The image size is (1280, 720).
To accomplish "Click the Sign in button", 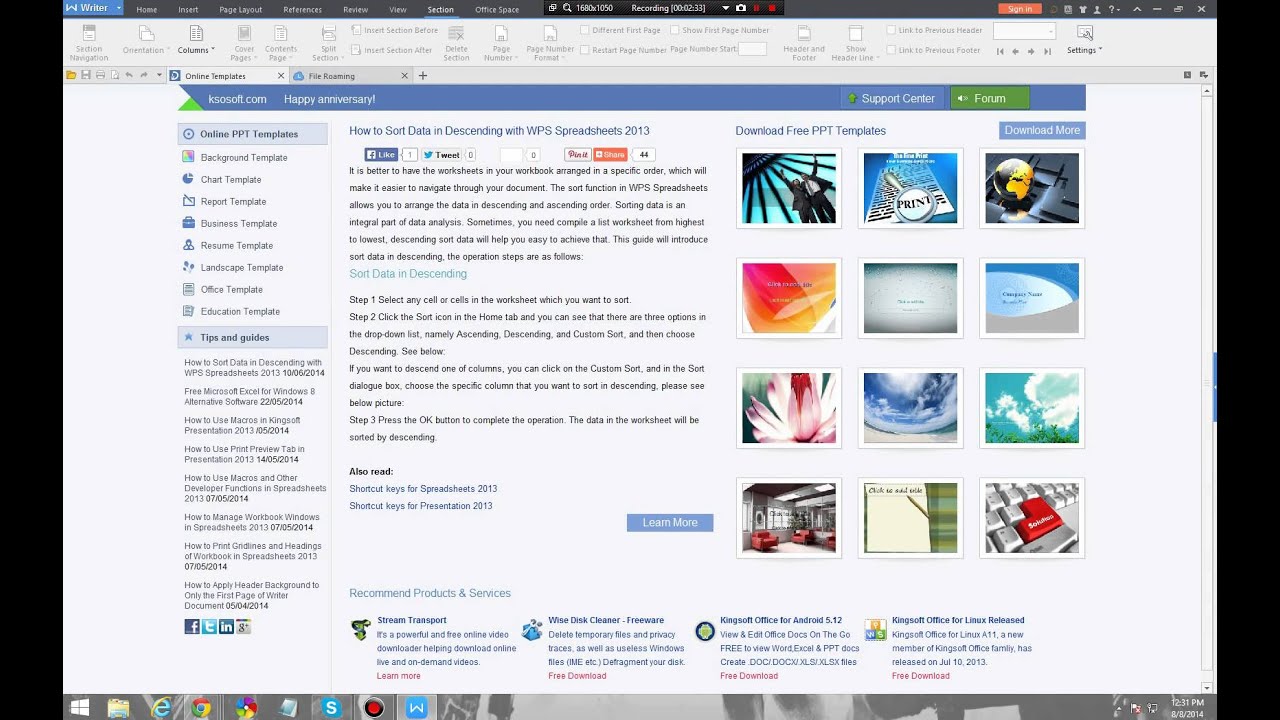I will point(1020,9).
